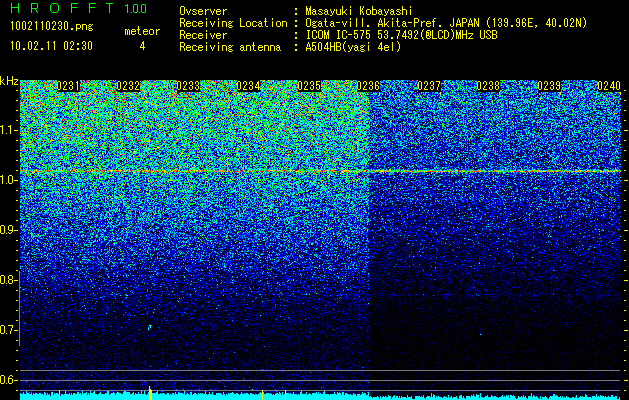Click the tallest yellow meteor detection marker
This screenshot has height=400, width=629.
[150, 393]
